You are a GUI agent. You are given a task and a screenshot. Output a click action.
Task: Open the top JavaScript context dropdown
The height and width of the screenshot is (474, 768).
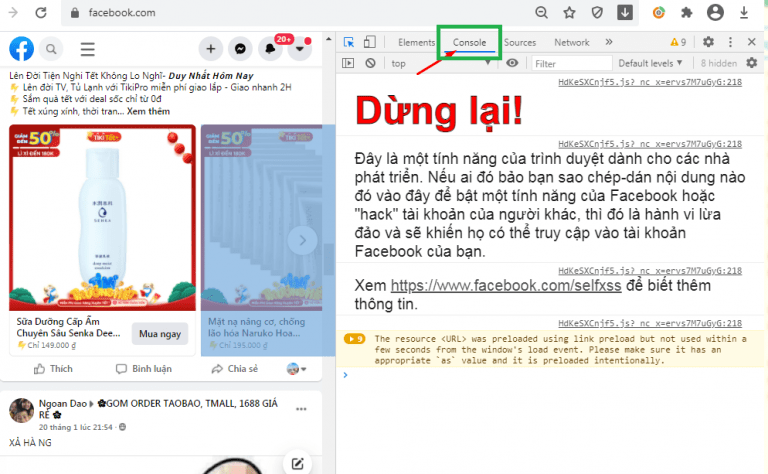[441, 63]
